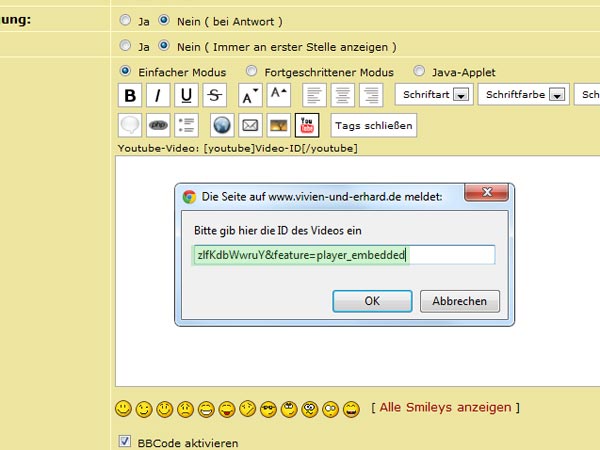Viewport: 600px width, 450px height.
Task: Toggle BBCode aktivieren checkbox
Action: coord(125,441)
